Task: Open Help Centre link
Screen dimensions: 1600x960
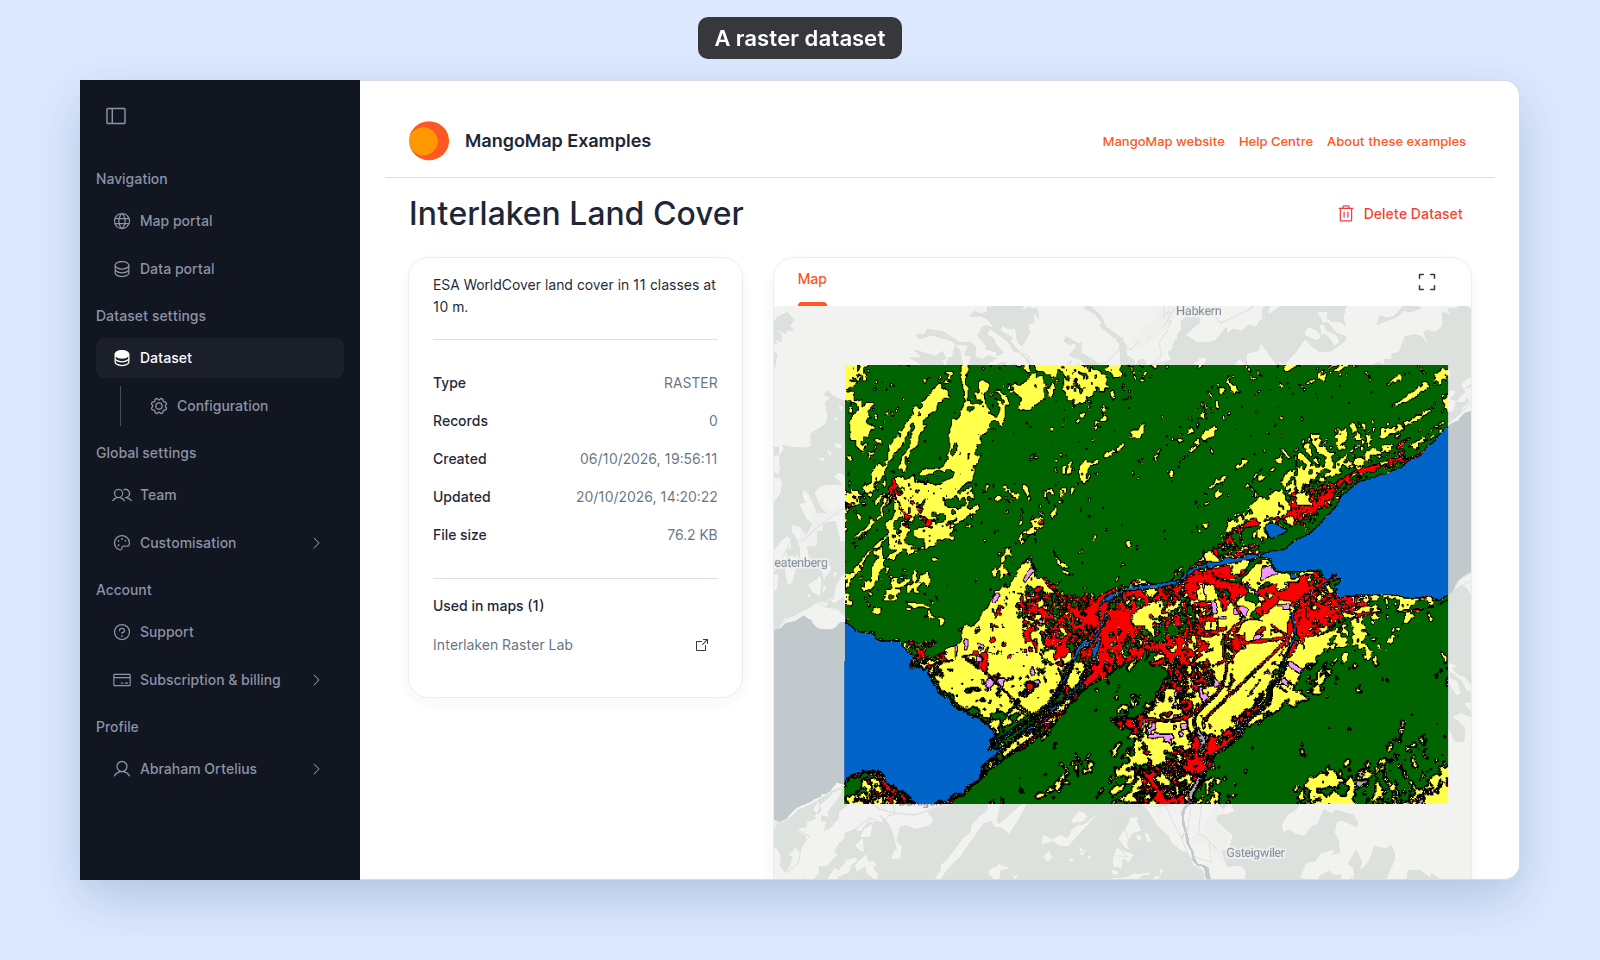Action: click(1275, 142)
